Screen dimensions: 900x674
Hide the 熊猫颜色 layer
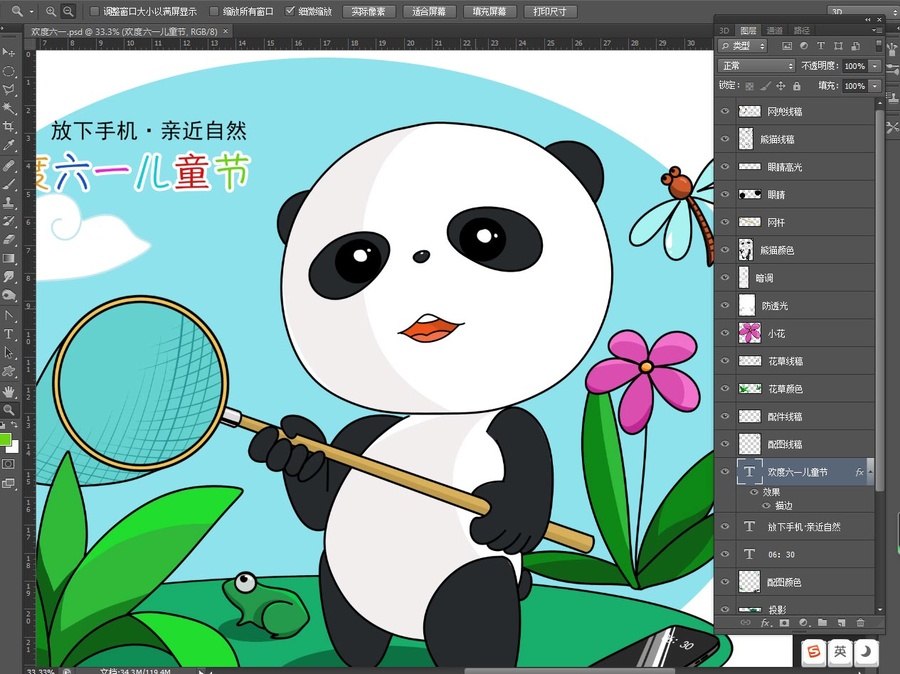pos(725,250)
